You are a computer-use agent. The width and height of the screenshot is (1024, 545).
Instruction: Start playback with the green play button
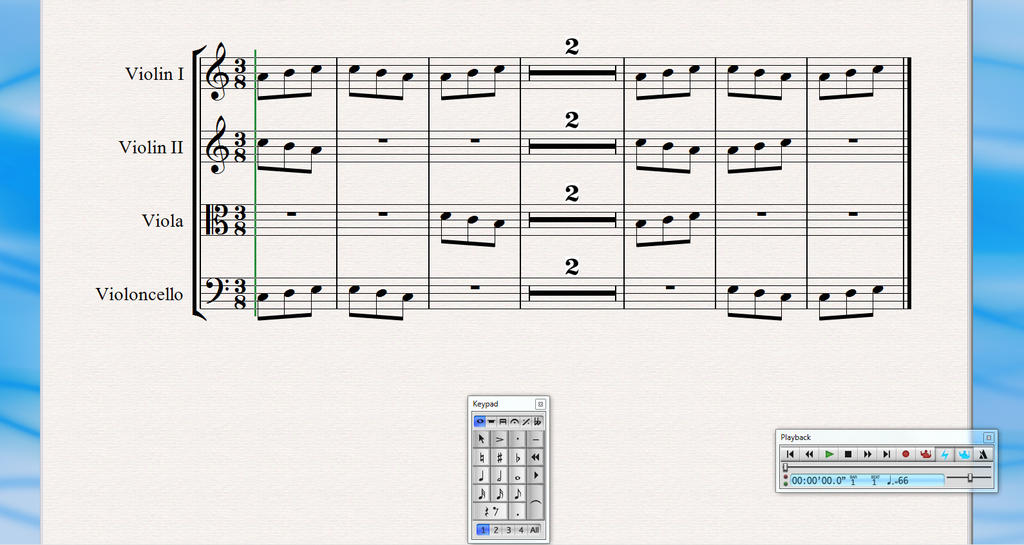coord(829,454)
